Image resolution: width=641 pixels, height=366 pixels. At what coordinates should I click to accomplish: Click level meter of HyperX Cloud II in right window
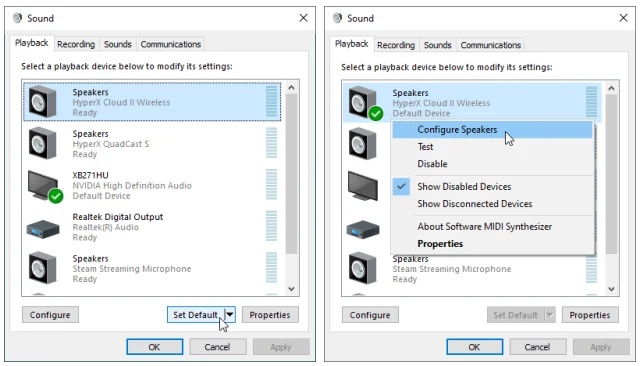click(592, 102)
